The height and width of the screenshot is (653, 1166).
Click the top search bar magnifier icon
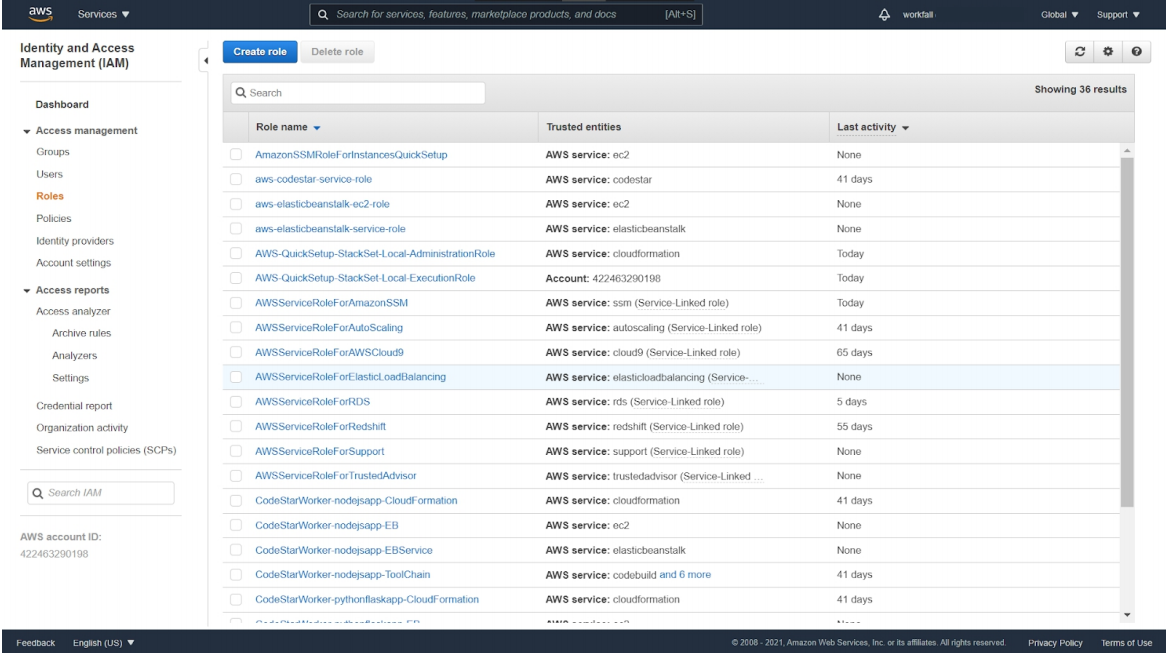click(323, 14)
